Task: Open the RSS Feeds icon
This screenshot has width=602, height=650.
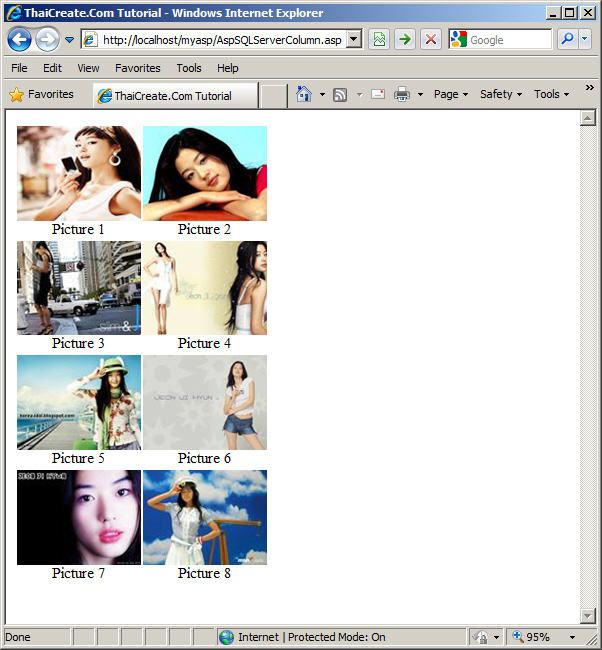Action: click(x=340, y=94)
